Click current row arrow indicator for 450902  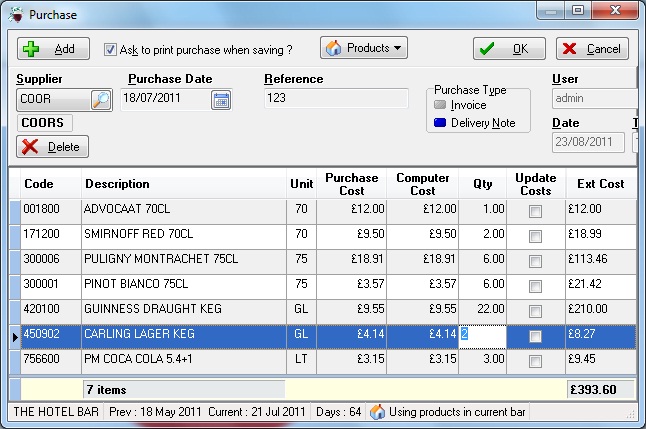click(15, 337)
